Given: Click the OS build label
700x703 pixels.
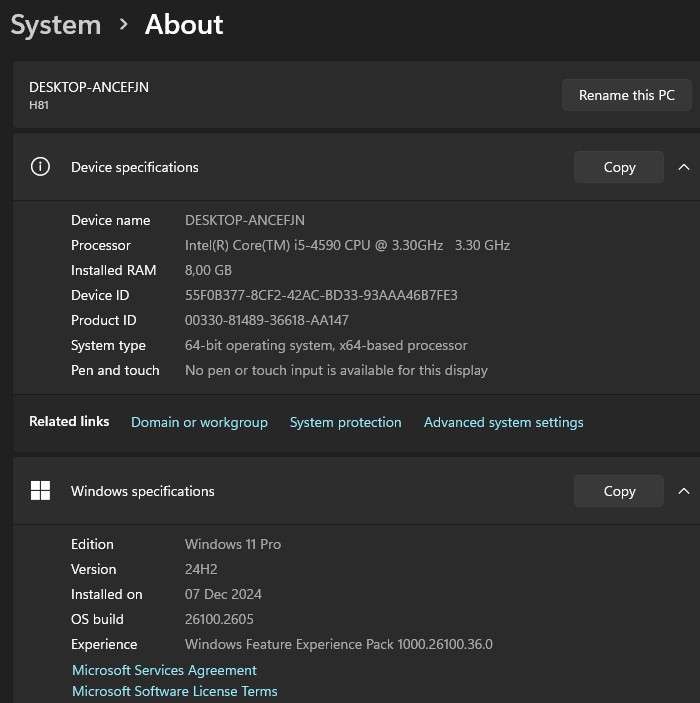Looking at the screenshot, I should (x=97, y=619).
